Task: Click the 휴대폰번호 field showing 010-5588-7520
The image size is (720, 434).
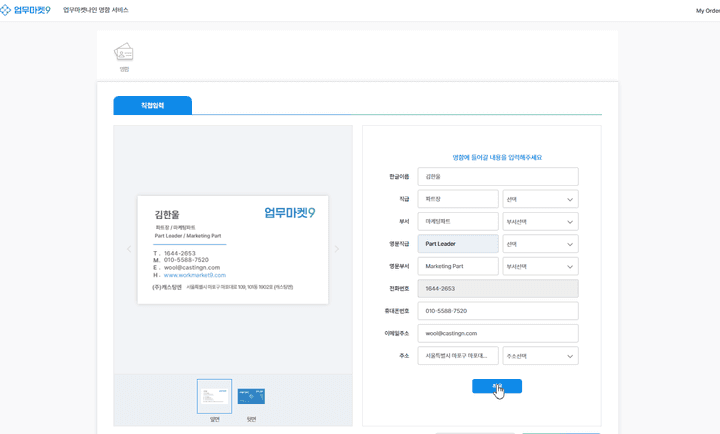Action: pos(498,311)
